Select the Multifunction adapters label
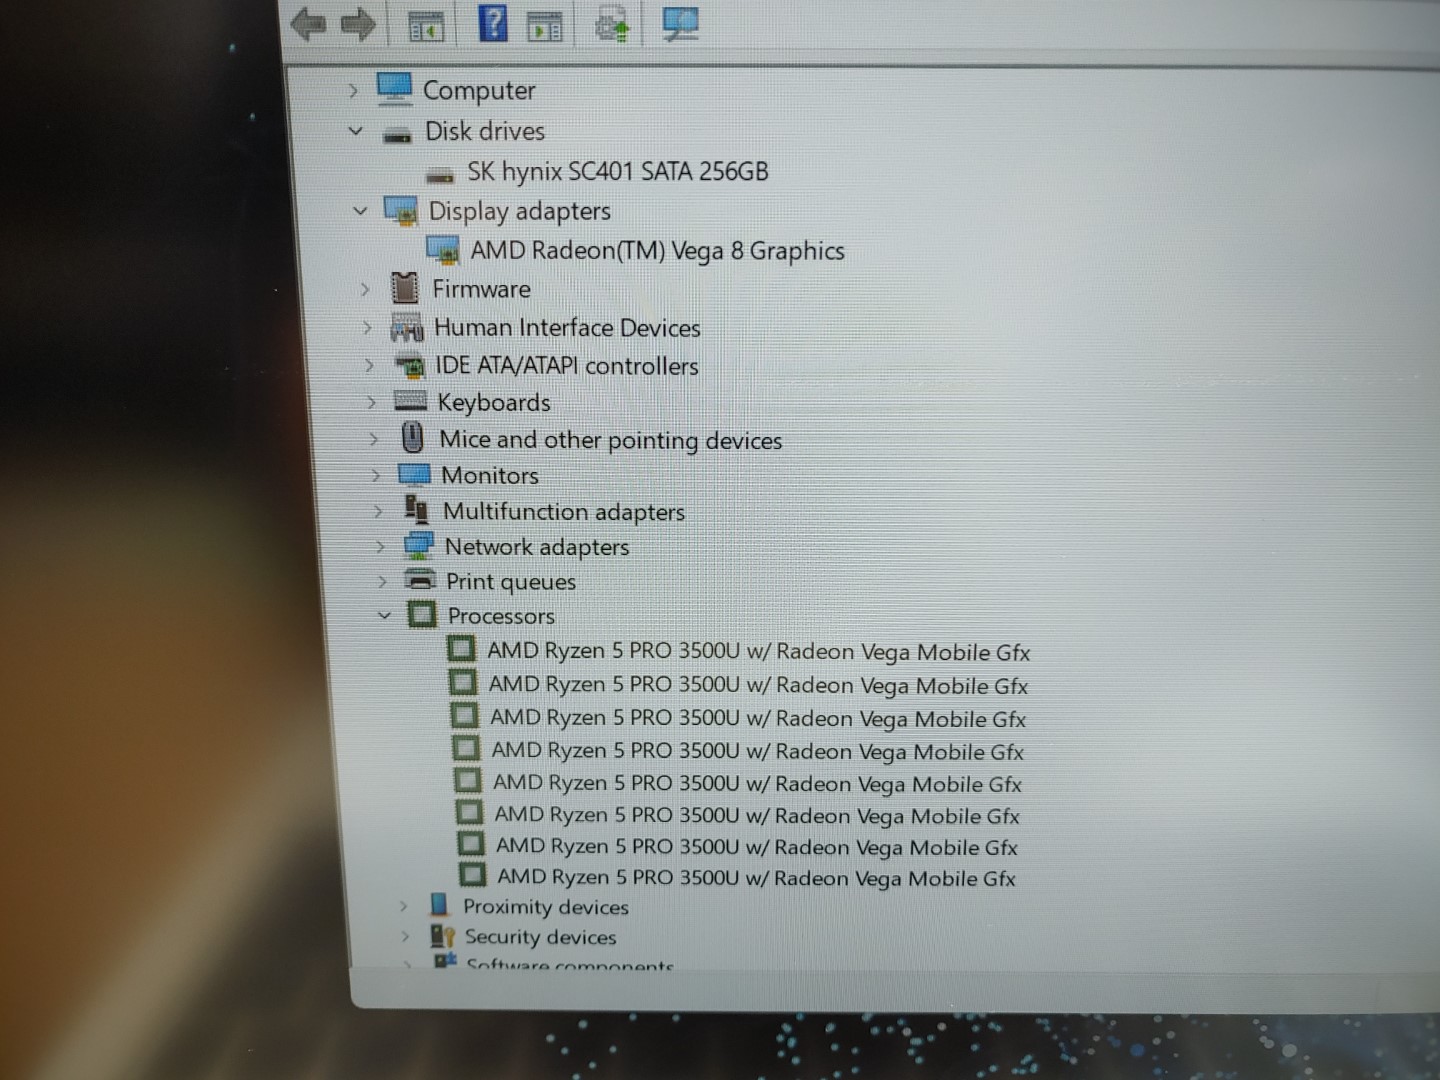The image size is (1440, 1080). pyautogui.click(x=564, y=512)
